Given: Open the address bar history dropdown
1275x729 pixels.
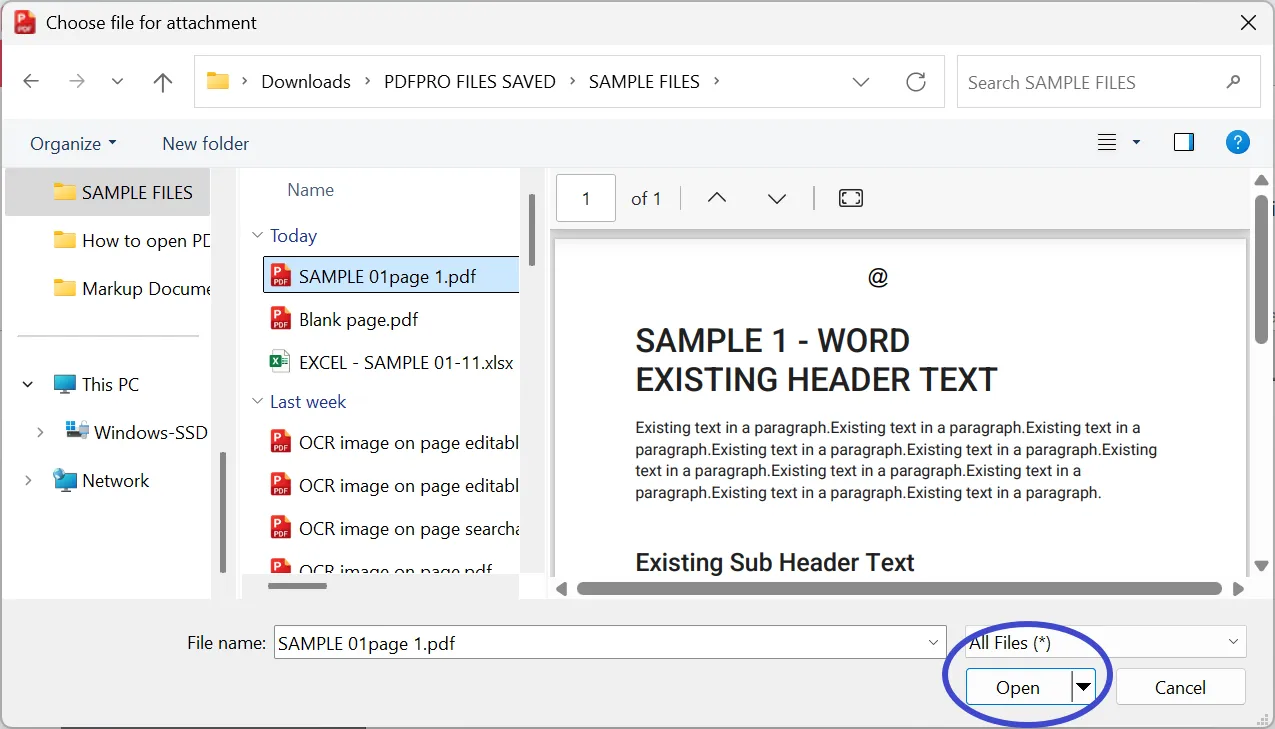Looking at the screenshot, I should click(x=861, y=82).
